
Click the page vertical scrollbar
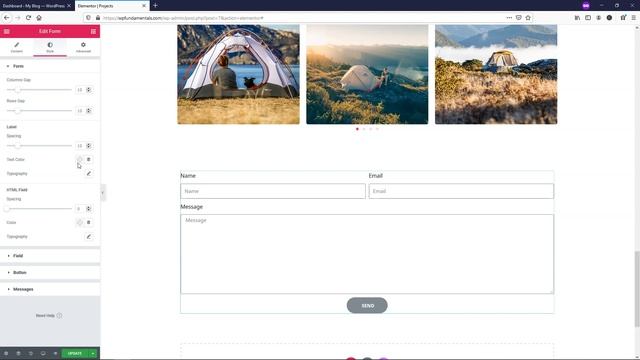[637, 289]
